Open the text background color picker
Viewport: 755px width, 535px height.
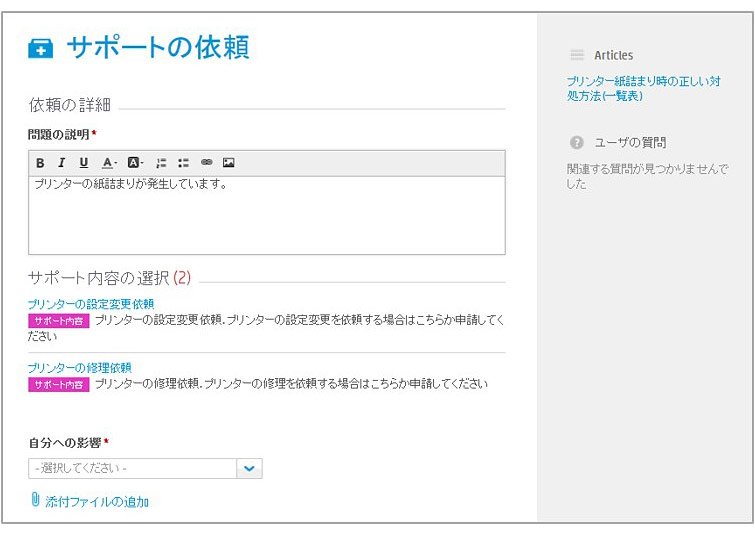[135, 163]
